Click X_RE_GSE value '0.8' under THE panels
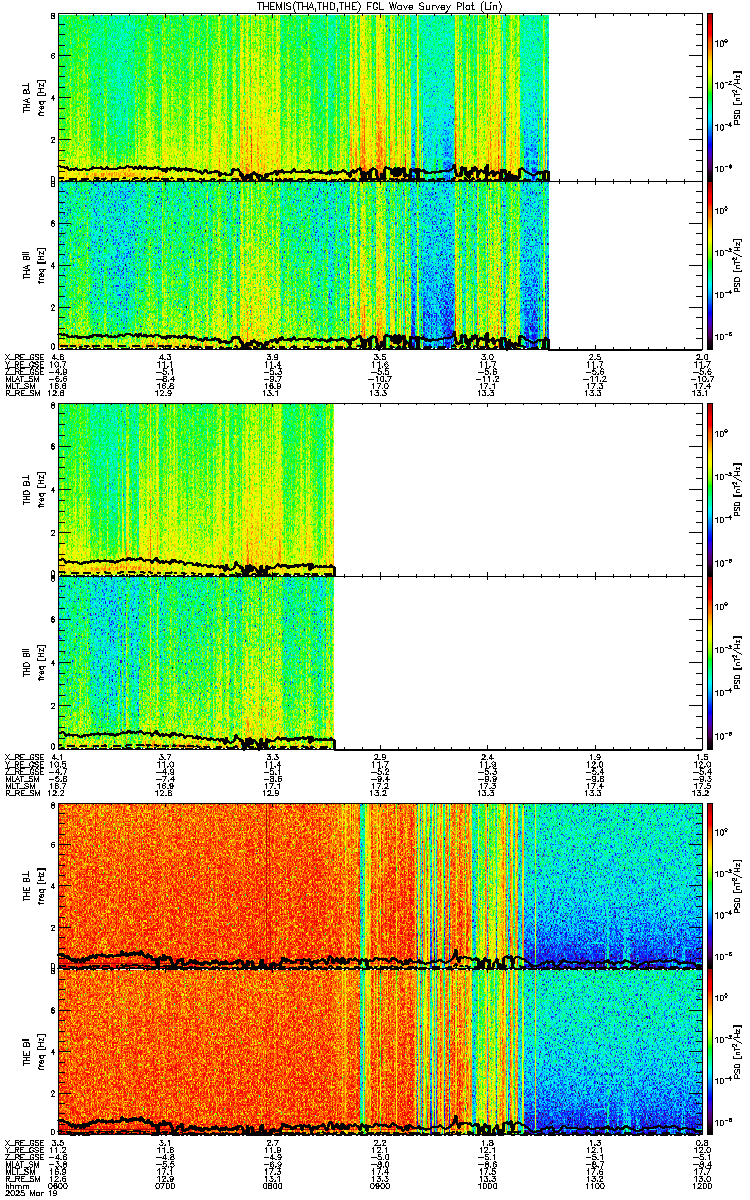750x1200 pixels. point(702,1142)
